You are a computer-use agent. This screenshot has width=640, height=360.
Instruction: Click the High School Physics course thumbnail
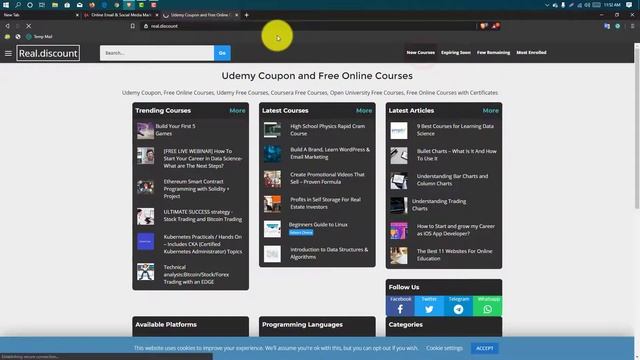(x=272, y=130)
